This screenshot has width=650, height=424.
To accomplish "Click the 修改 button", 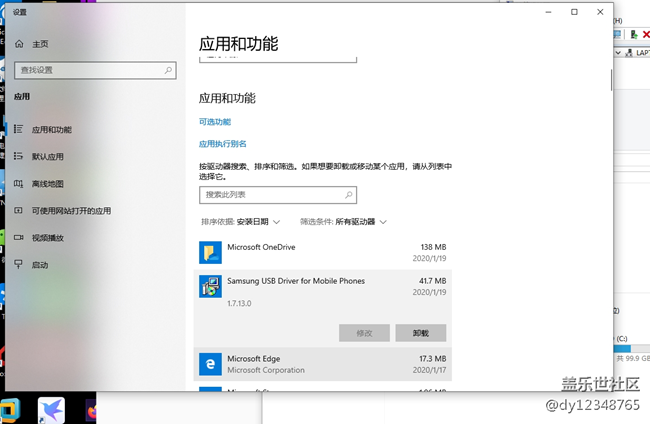I will (x=364, y=333).
